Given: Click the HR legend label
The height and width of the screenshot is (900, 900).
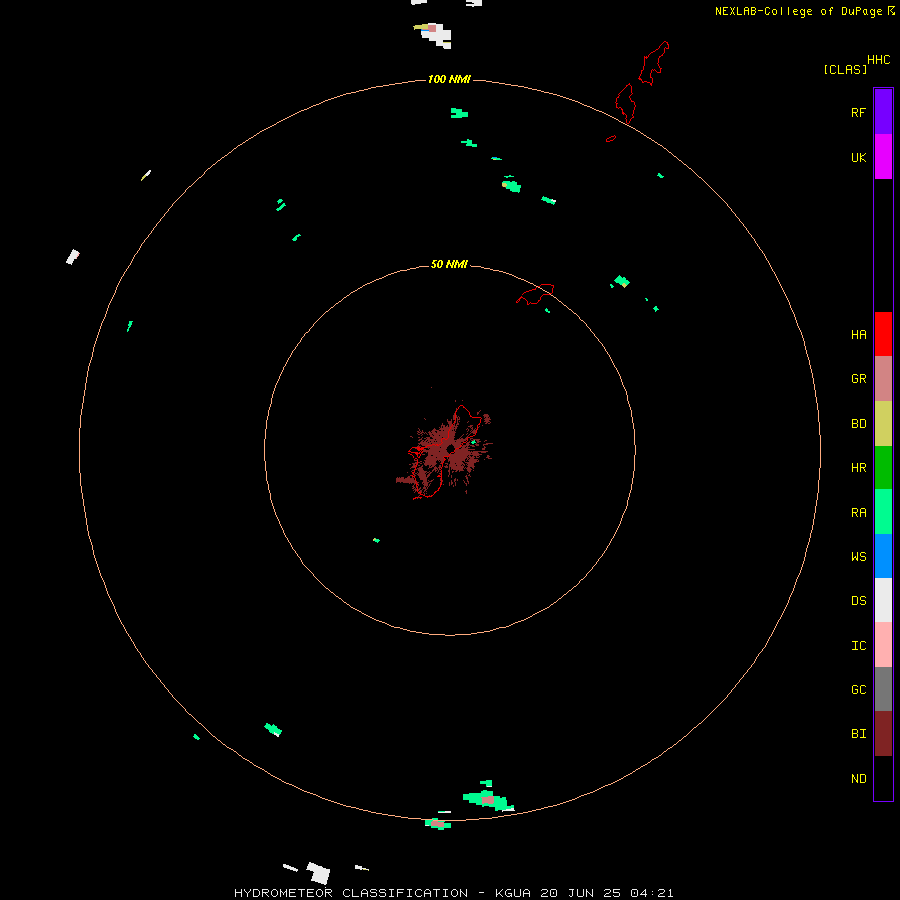Looking at the screenshot, I should (x=858, y=468).
